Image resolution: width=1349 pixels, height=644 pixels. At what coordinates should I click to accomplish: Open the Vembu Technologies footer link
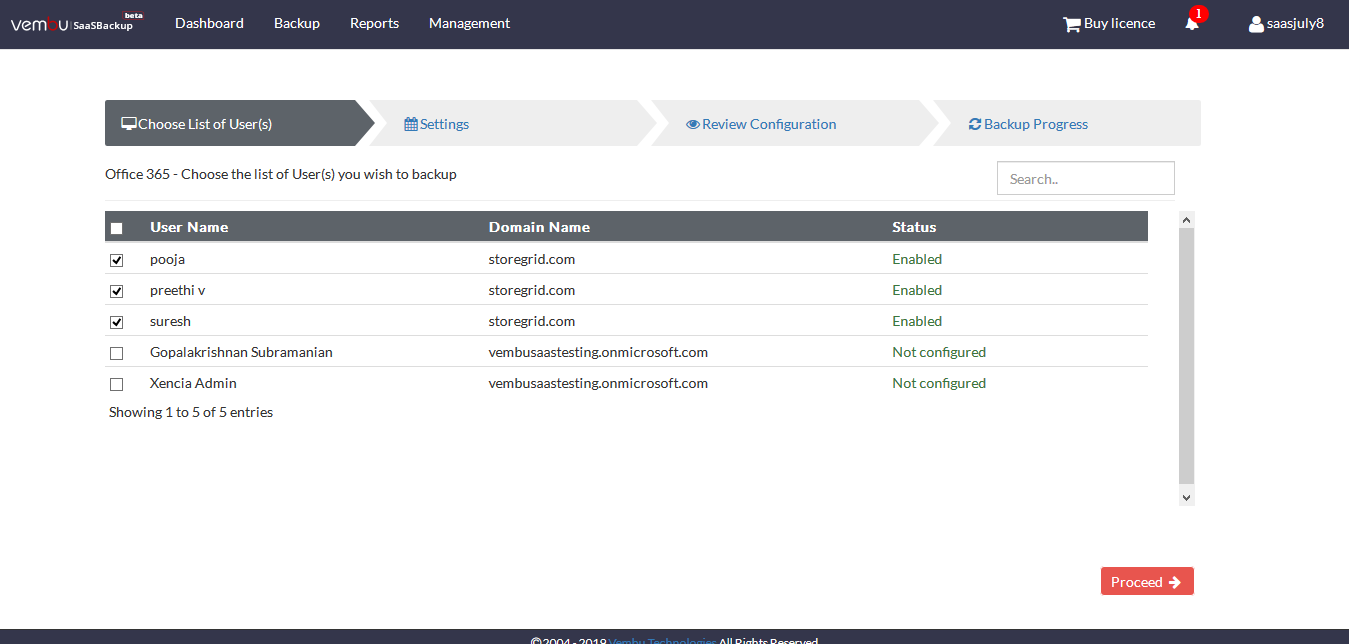click(662, 641)
